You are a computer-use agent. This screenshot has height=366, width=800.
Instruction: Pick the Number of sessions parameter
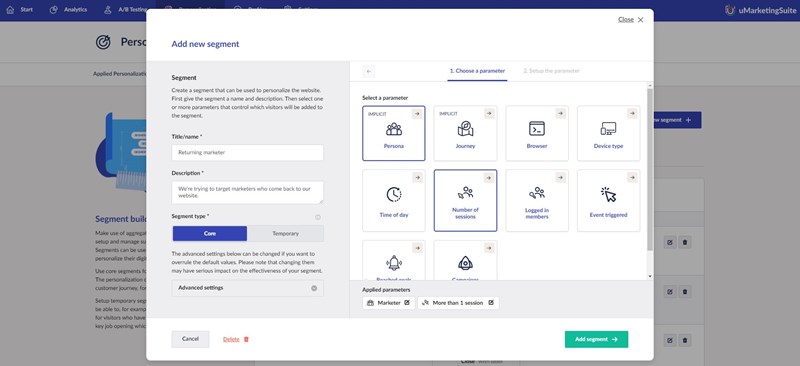pyautogui.click(x=465, y=201)
